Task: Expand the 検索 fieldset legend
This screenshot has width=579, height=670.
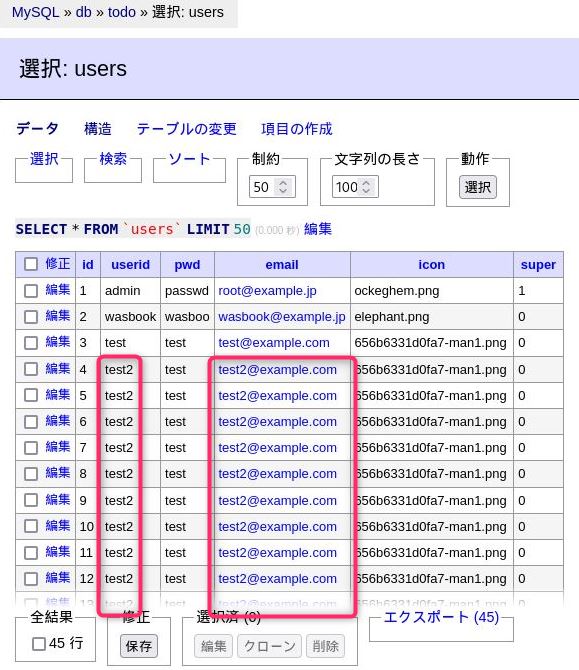Action: coord(113,159)
